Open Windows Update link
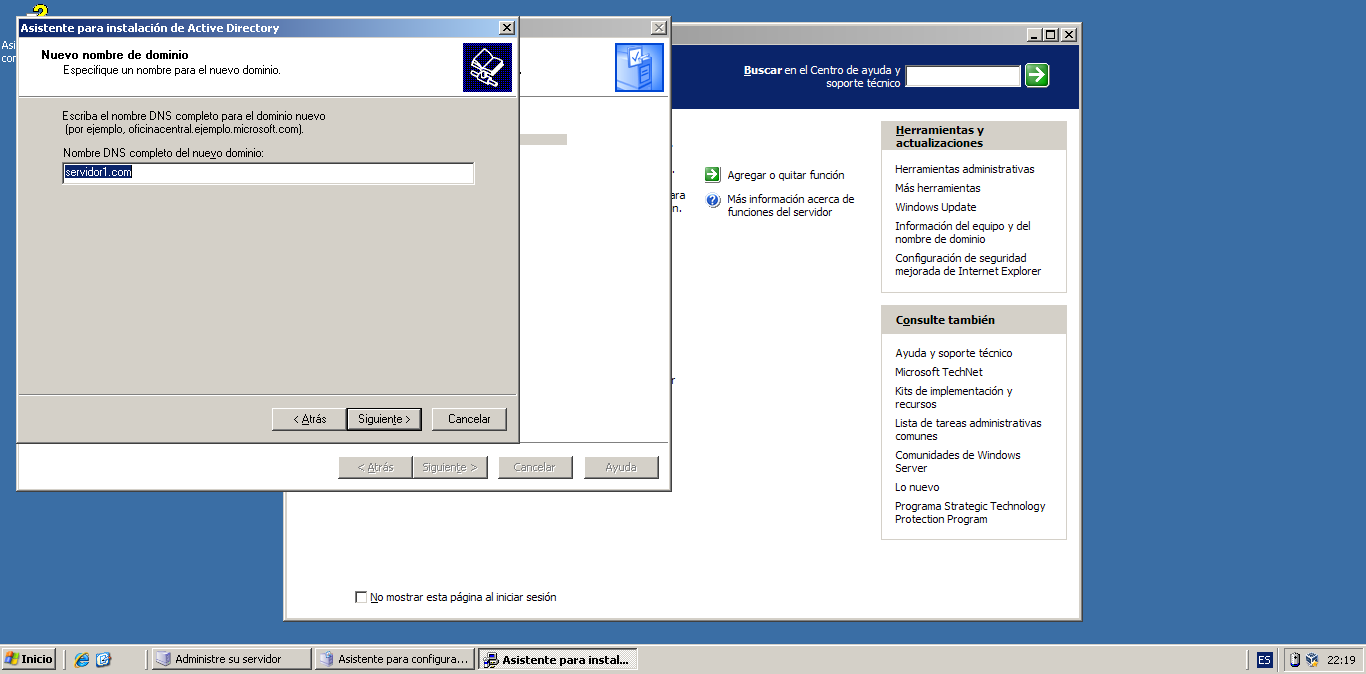 [936, 207]
